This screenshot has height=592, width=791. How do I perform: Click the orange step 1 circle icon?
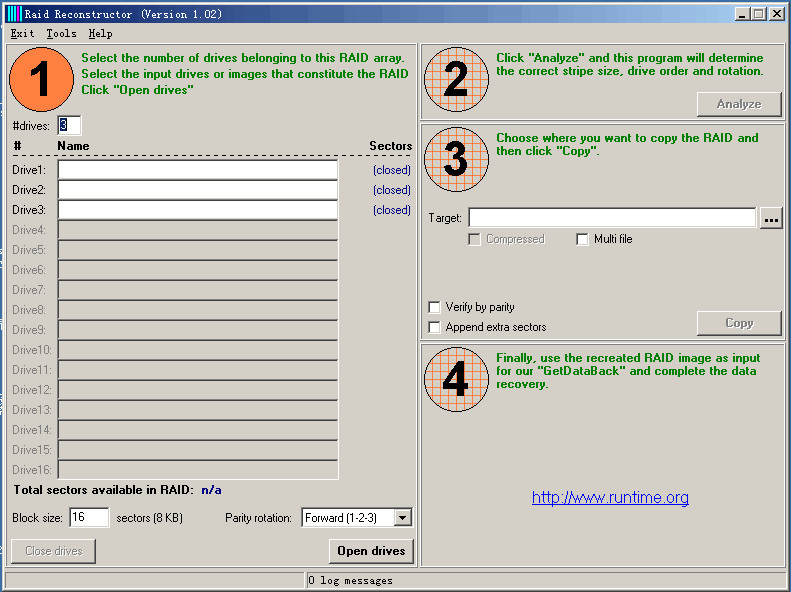pyautogui.click(x=41, y=79)
